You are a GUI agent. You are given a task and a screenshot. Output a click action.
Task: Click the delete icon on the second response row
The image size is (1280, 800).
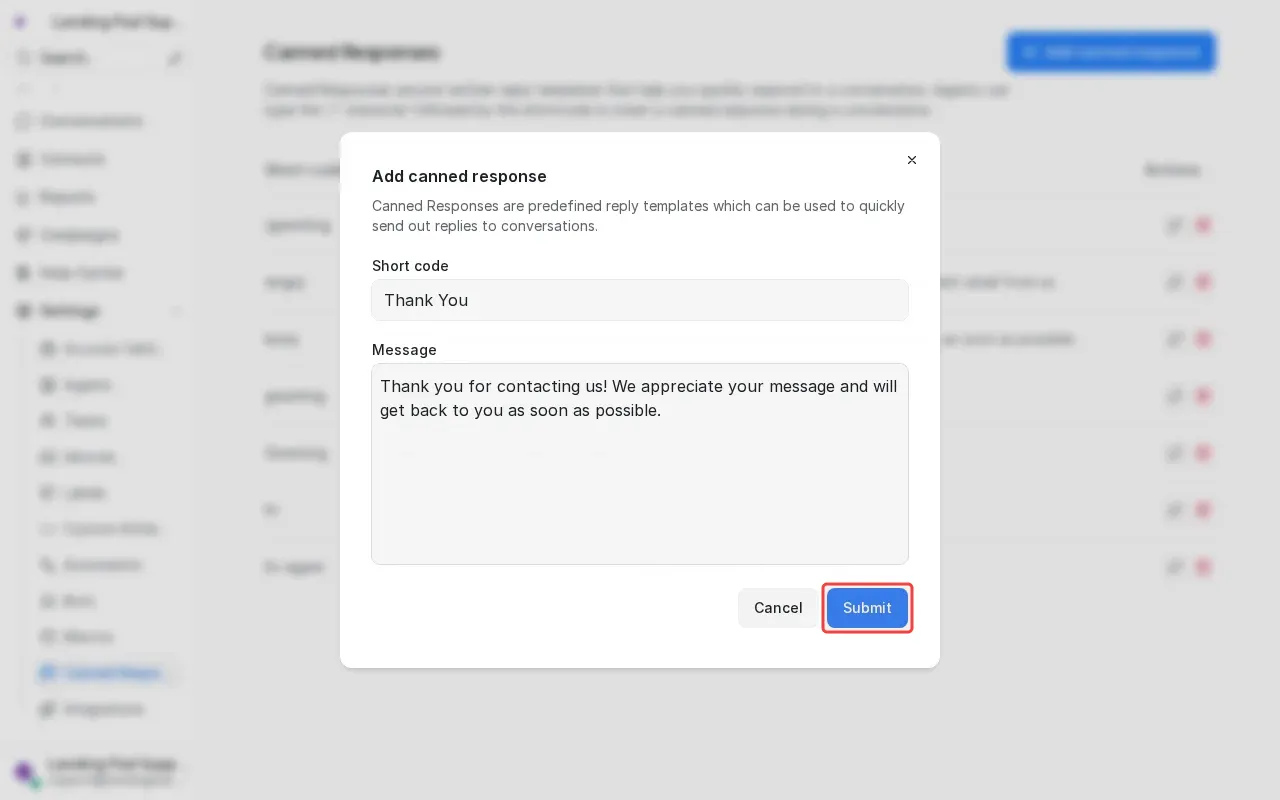[x=1203, y=282]
